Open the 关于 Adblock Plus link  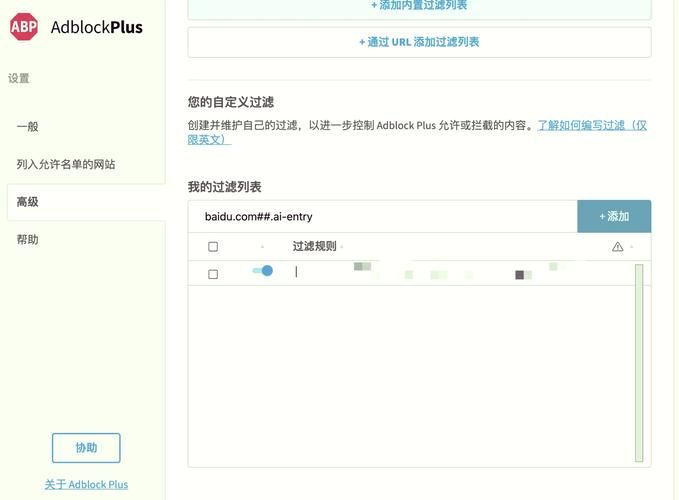(86, 484)
